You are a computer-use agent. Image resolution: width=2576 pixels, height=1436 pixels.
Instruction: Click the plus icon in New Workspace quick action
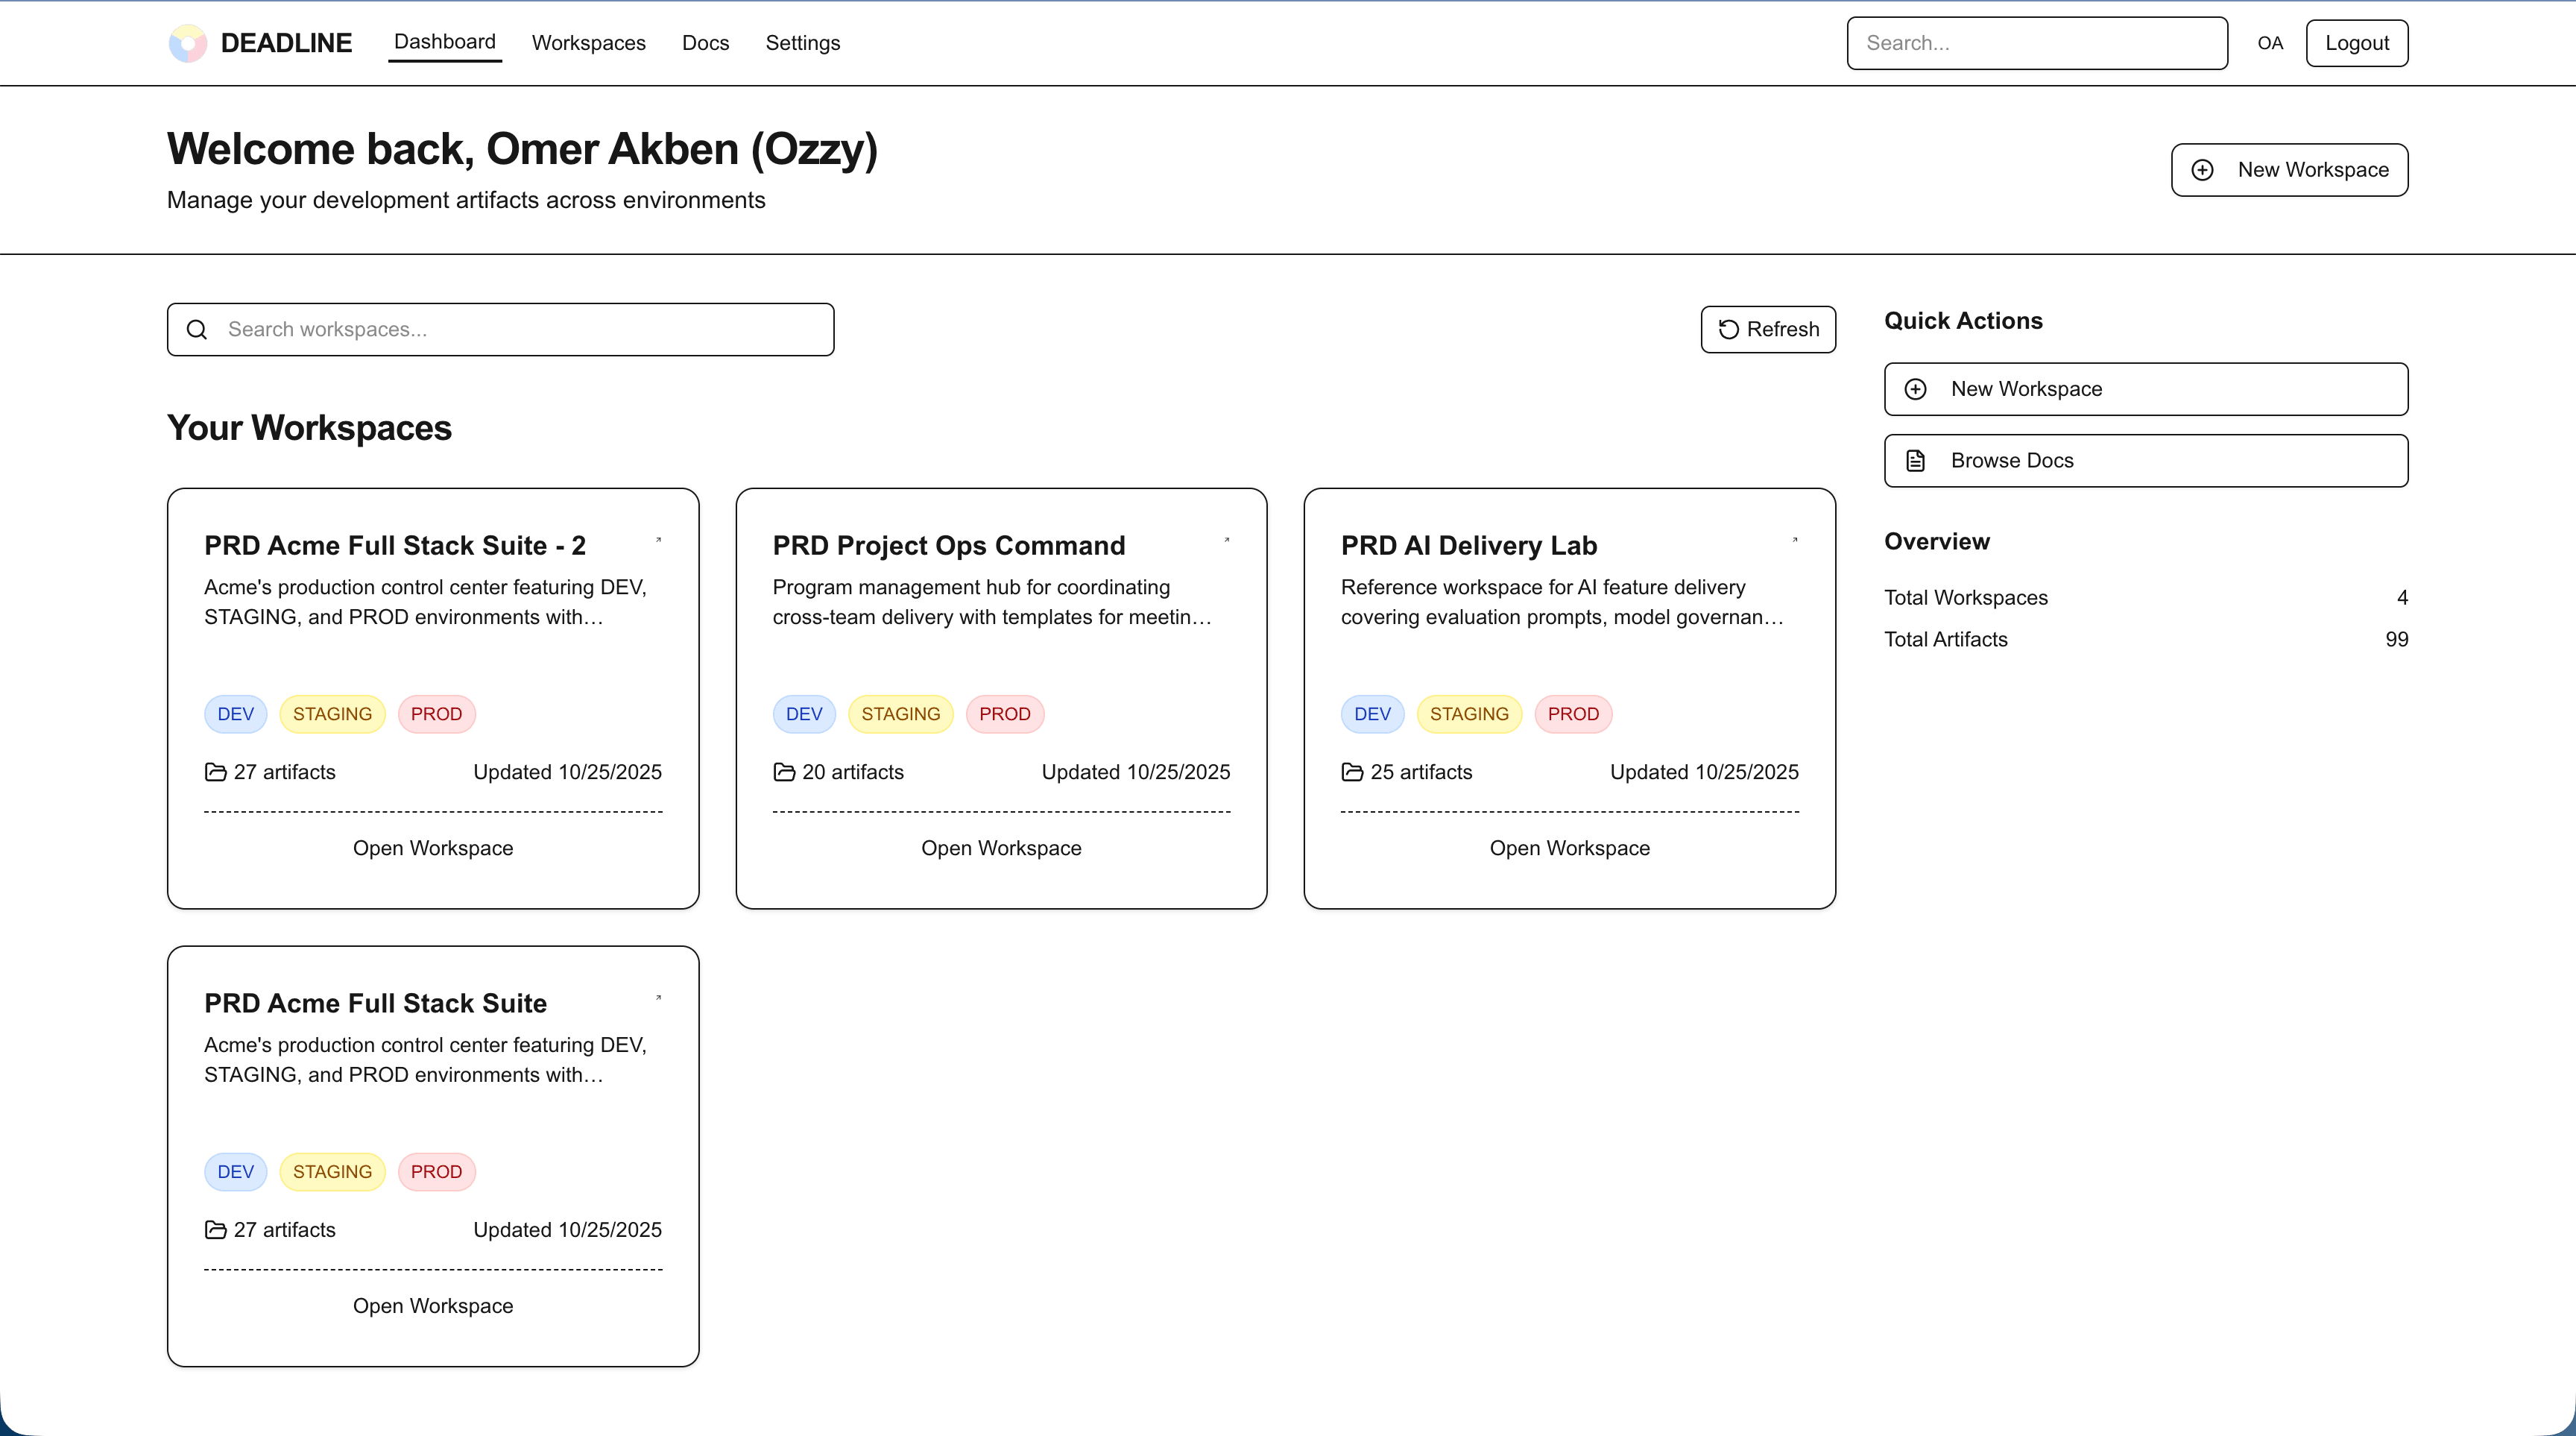point(1917,389)
